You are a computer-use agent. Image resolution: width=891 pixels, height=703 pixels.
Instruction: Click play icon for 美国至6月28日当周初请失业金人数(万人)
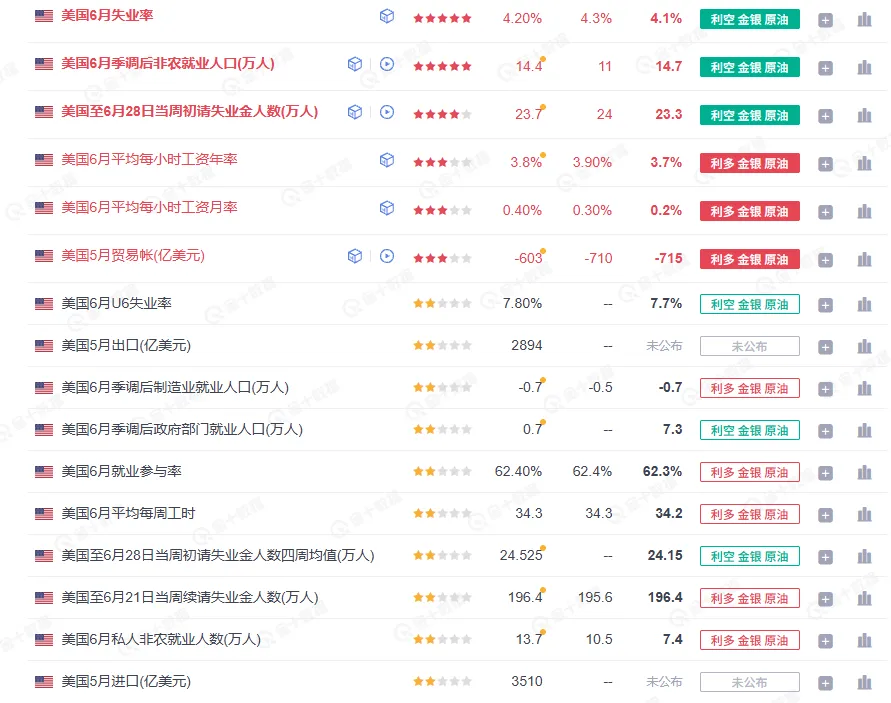387,112
